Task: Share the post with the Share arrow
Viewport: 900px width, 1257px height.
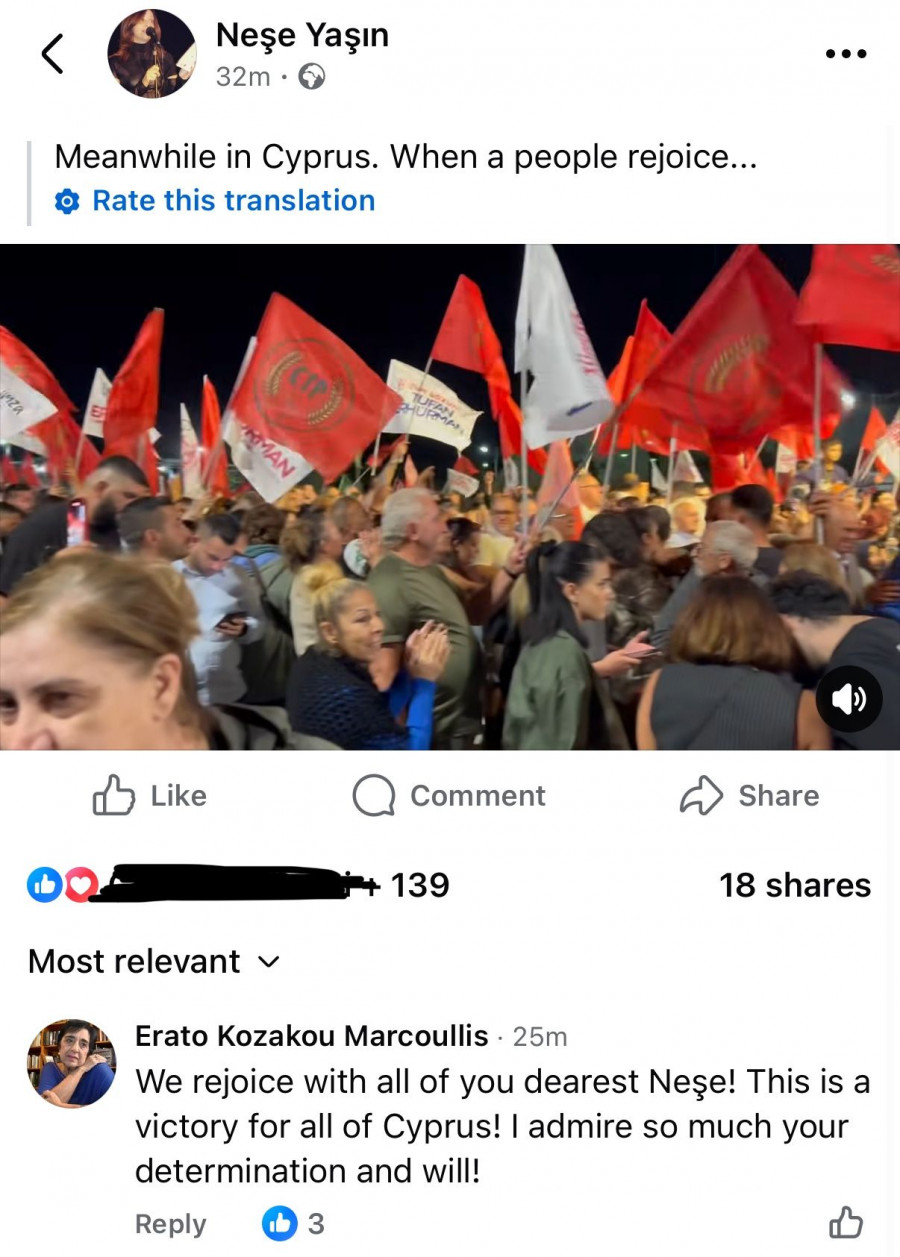Action: 749,796
